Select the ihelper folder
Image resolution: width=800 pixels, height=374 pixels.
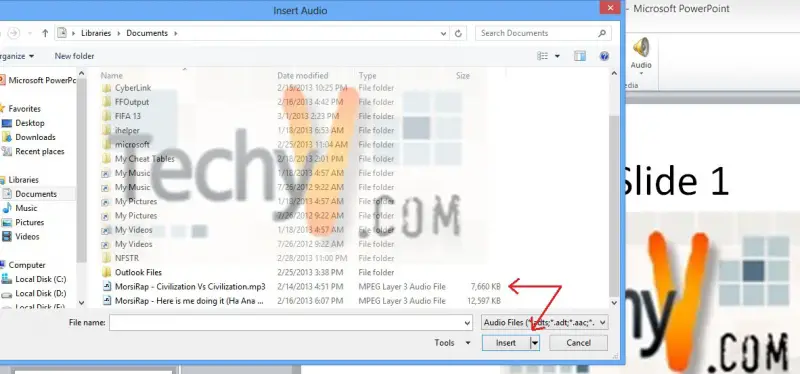coord(127,131)
